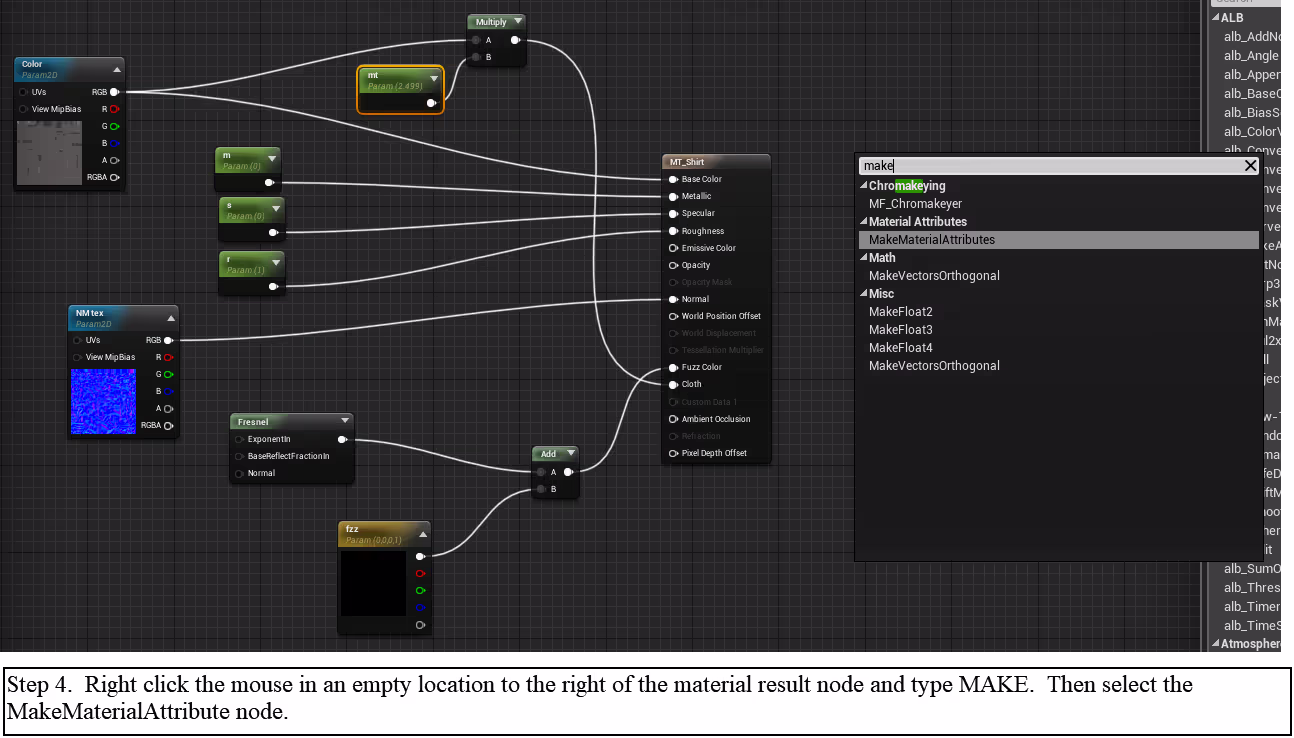Click the MT_Shirt Fuzz Color pin

tap(673, 367)
